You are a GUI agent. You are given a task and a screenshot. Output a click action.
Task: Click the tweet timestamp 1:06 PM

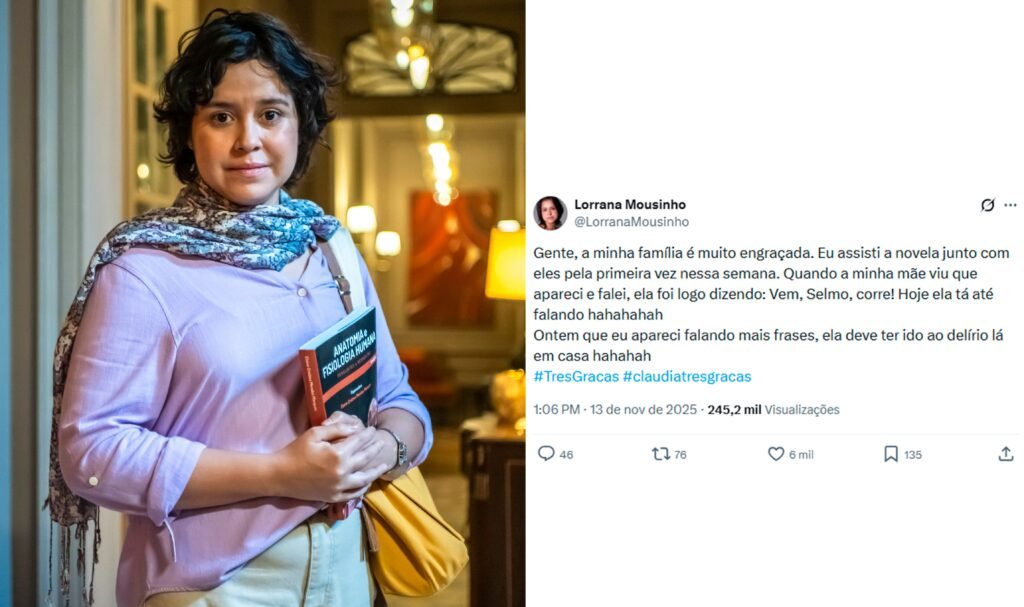point(556,410)
